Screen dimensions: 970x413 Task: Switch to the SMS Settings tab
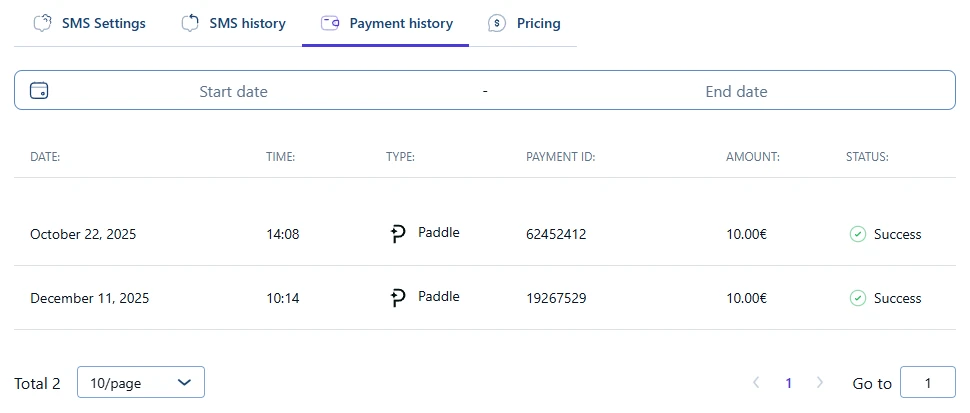click(103, 23)
